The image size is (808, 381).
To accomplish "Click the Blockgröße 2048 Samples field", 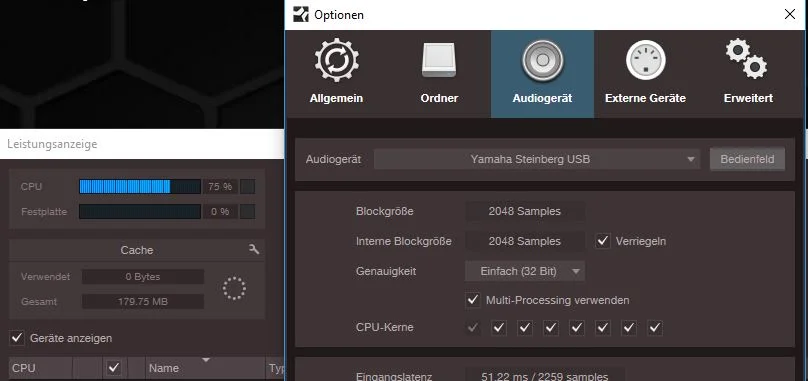I will coord(525,211).
